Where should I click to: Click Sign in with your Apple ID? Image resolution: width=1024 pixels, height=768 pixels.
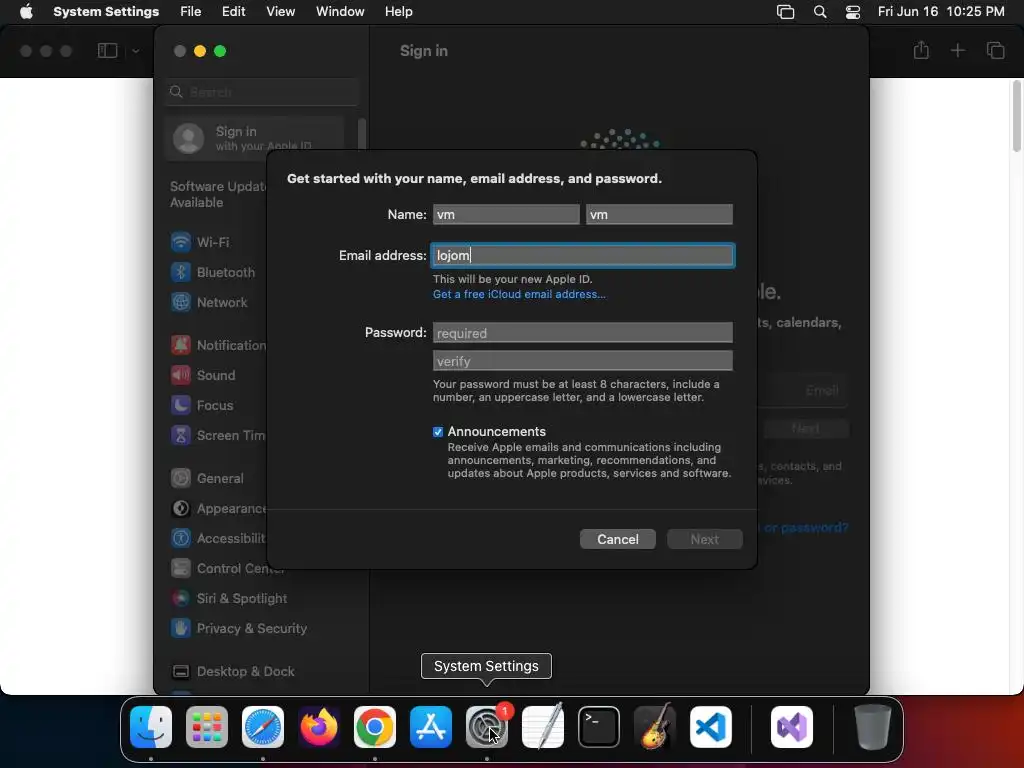coord(255,138)
